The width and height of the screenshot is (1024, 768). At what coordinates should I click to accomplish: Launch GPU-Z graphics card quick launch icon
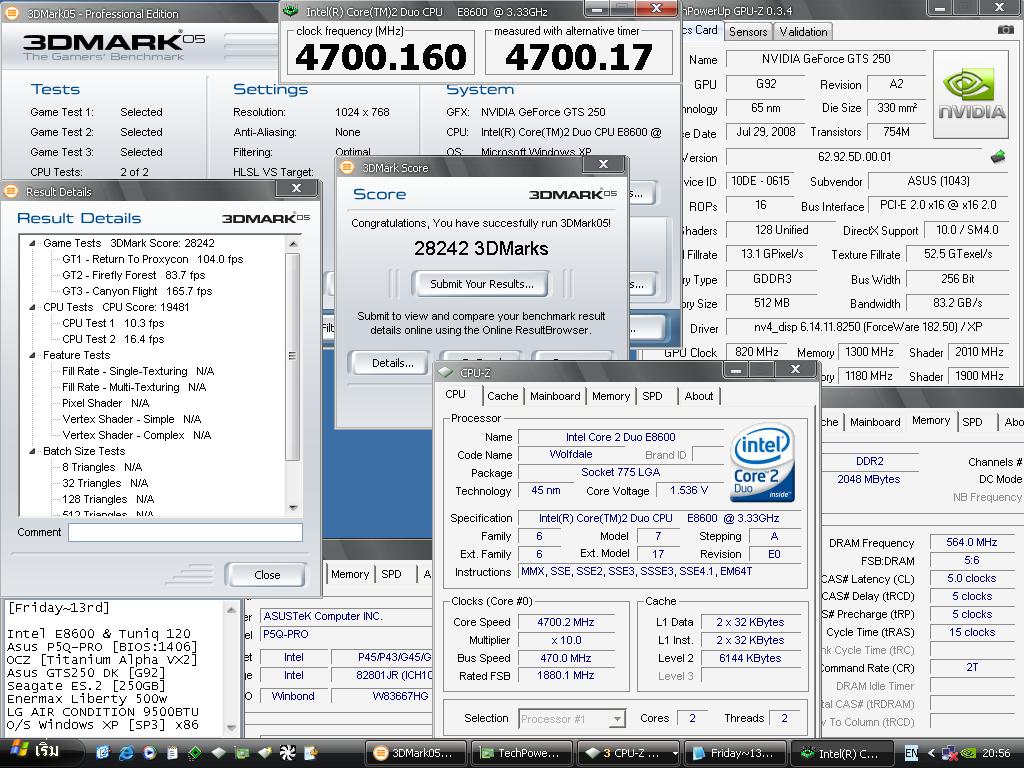click(241, 753)
